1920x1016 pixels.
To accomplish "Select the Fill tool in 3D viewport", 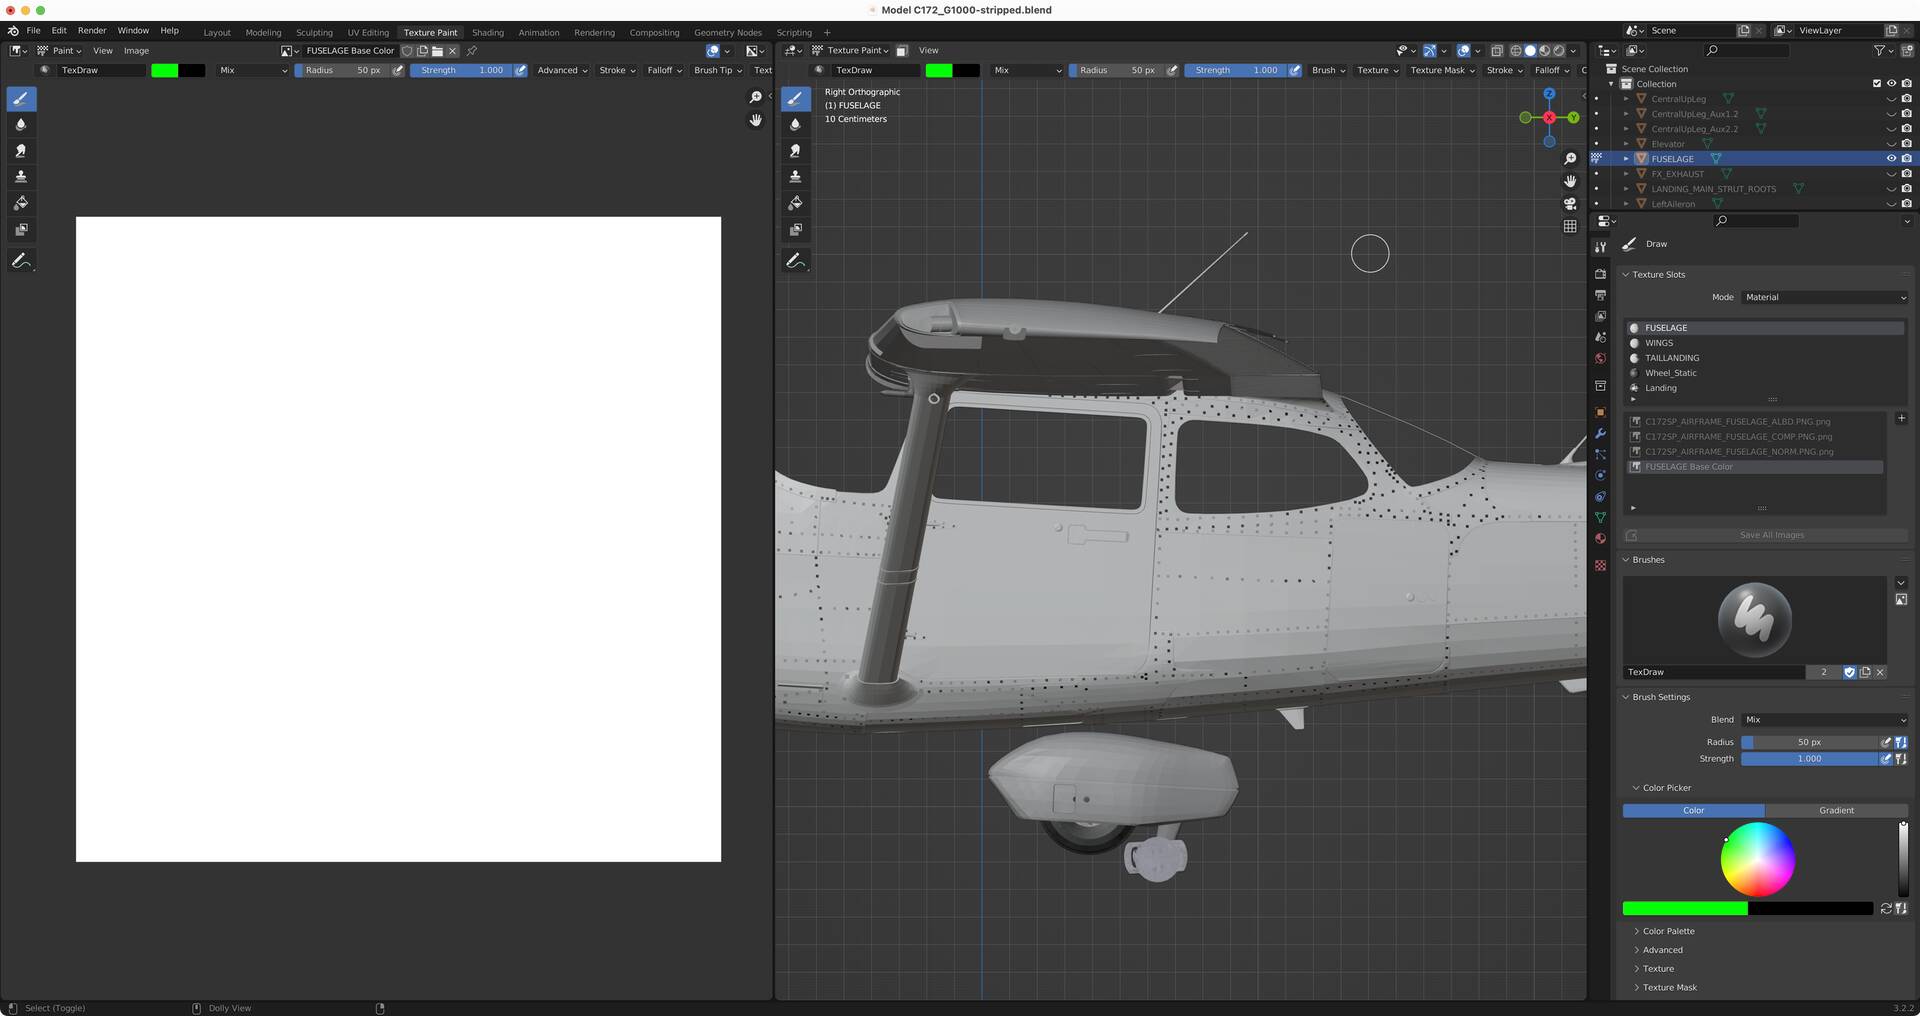I will 795,203.
